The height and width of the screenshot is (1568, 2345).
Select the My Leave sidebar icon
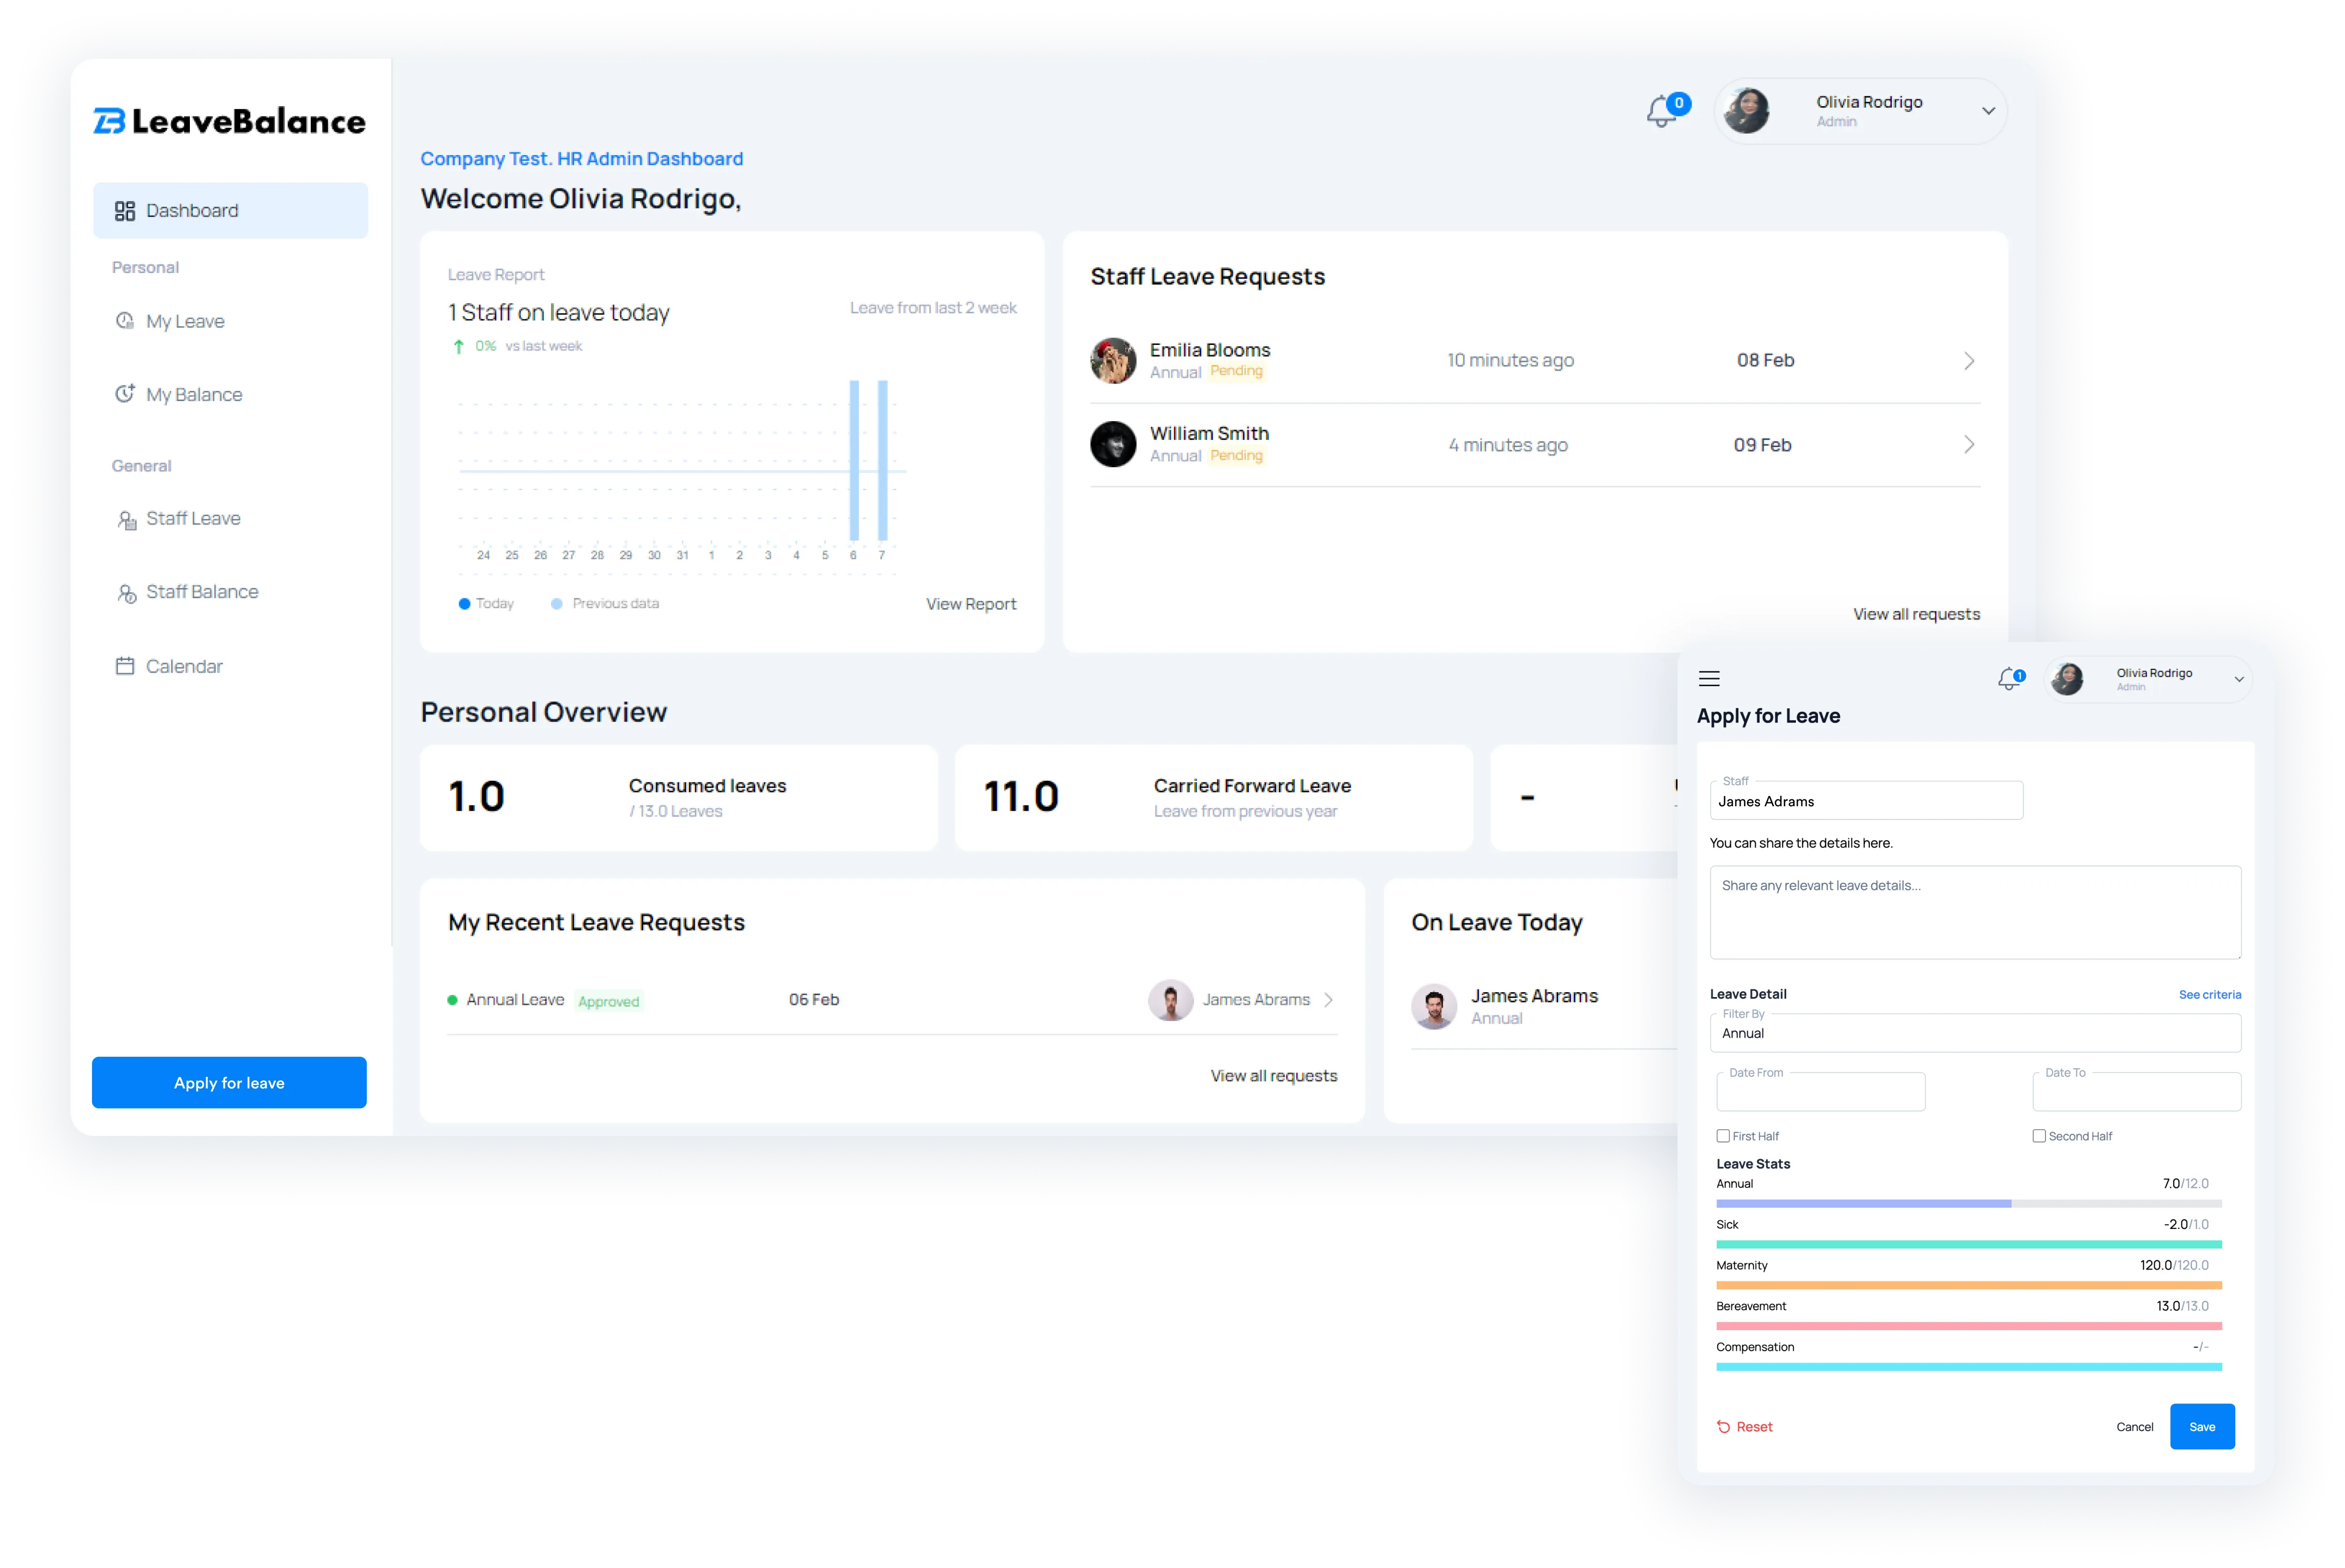125,320
